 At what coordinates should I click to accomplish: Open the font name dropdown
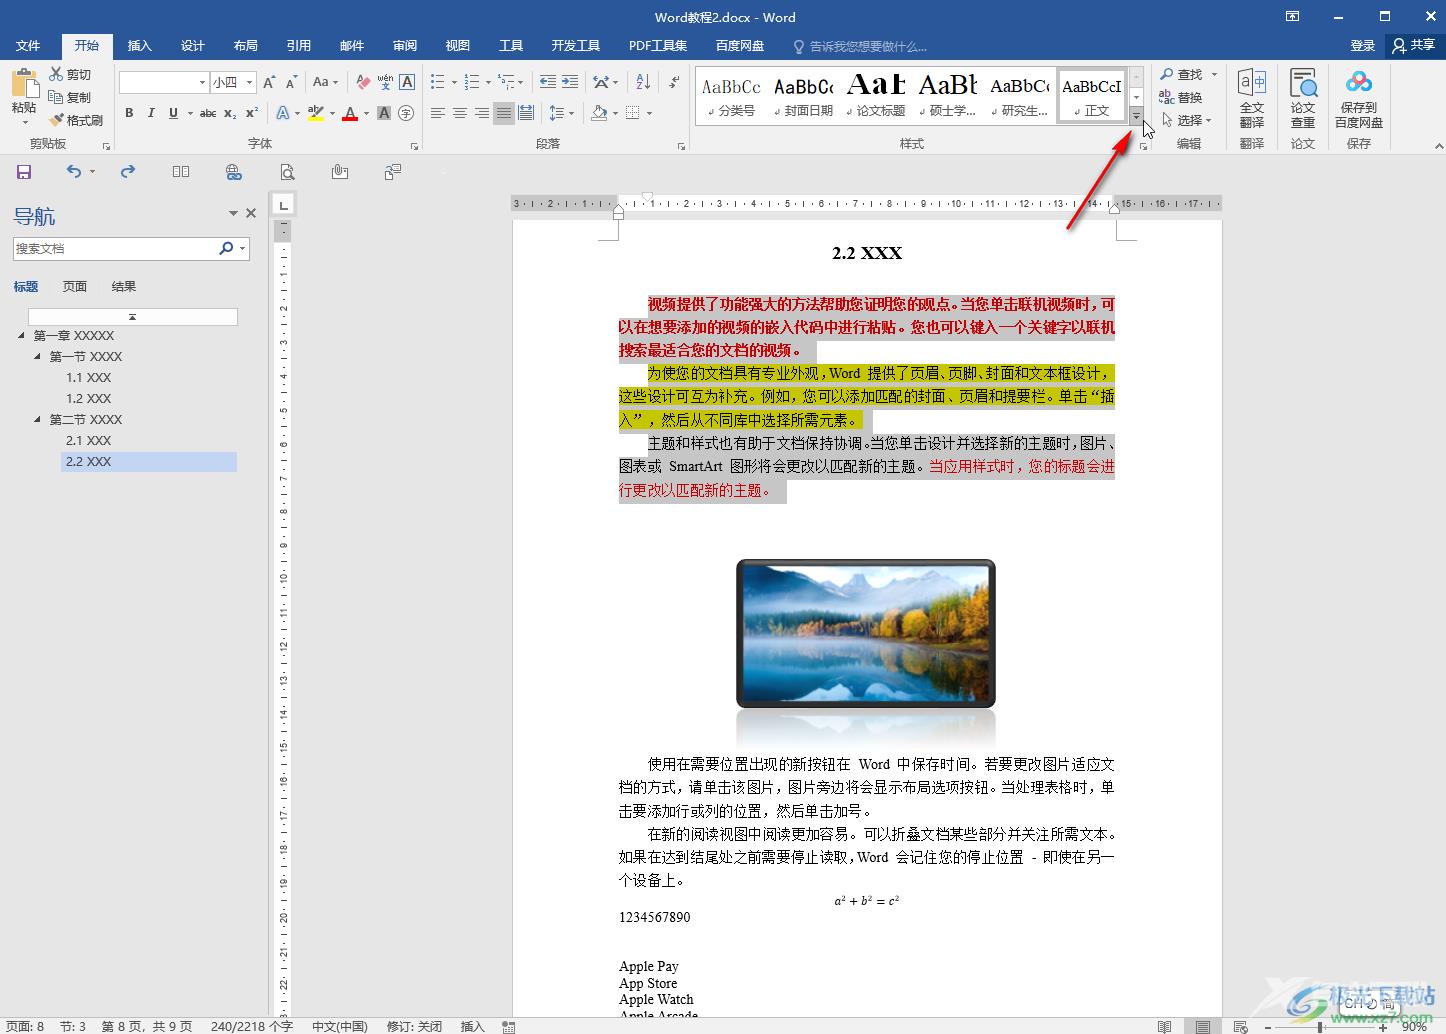[x=202, y=82]
